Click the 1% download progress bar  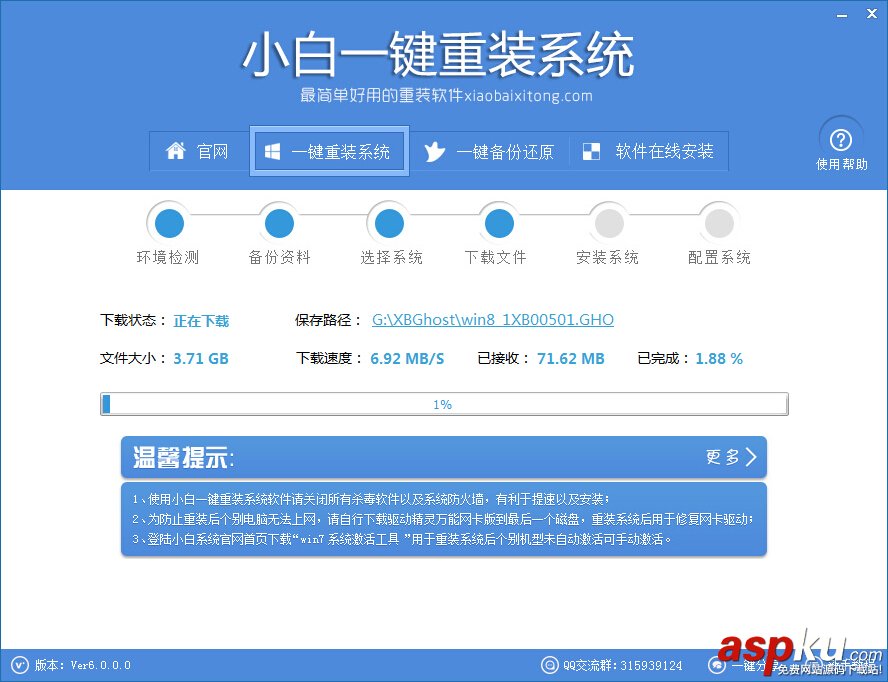pos(443,403)
